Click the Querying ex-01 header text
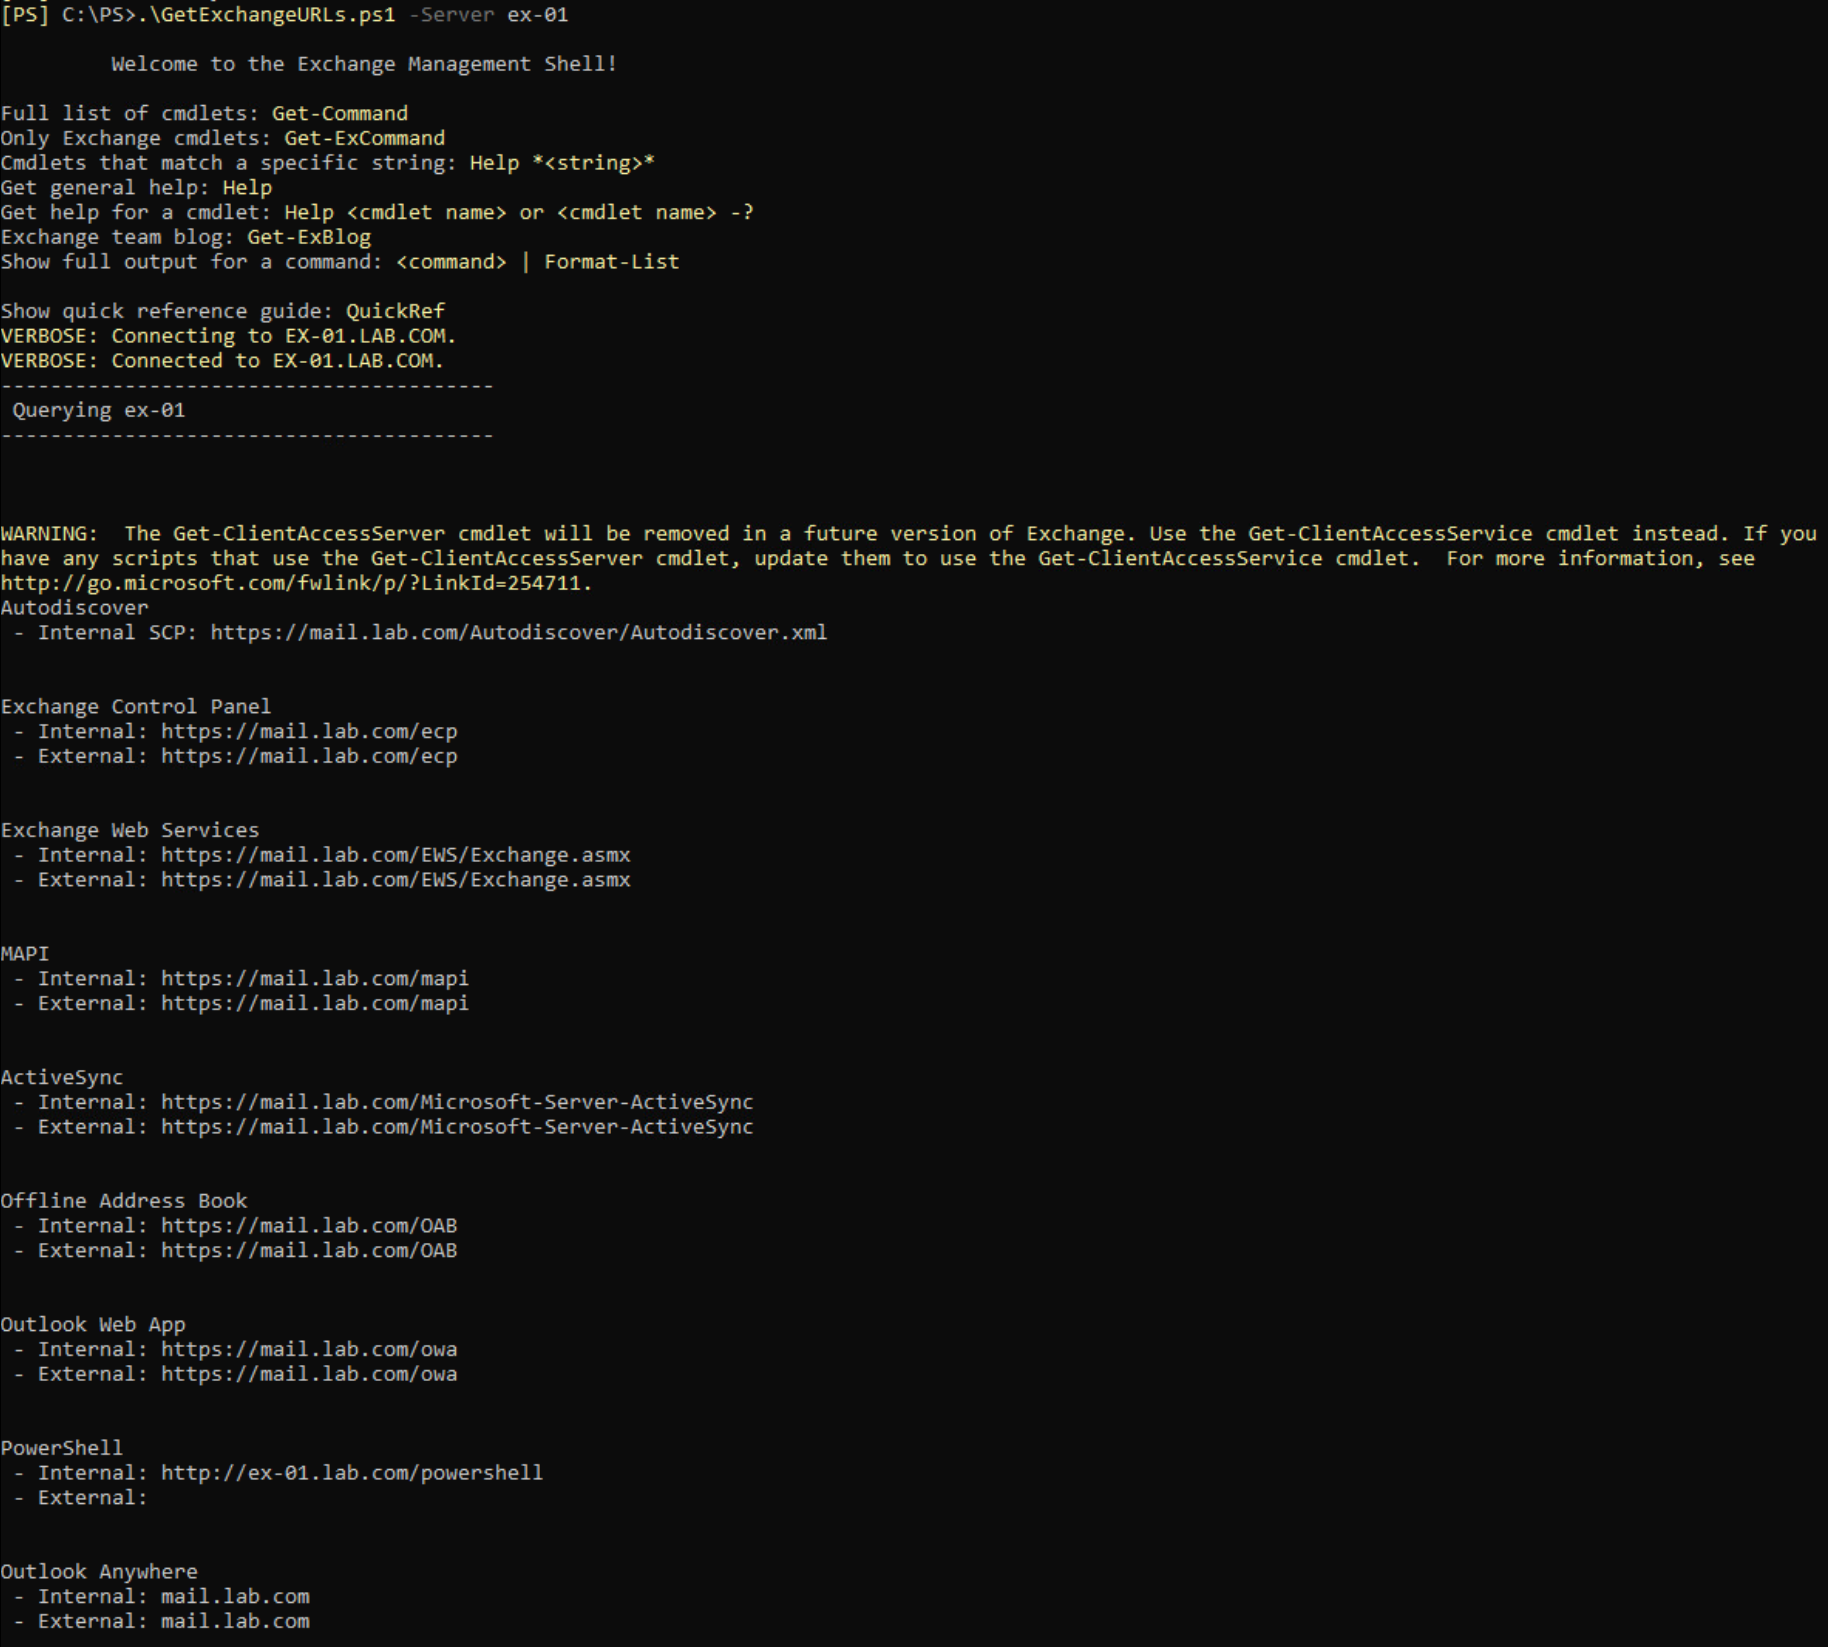Screen dimensions: 1828x1647 click(98, 410)
